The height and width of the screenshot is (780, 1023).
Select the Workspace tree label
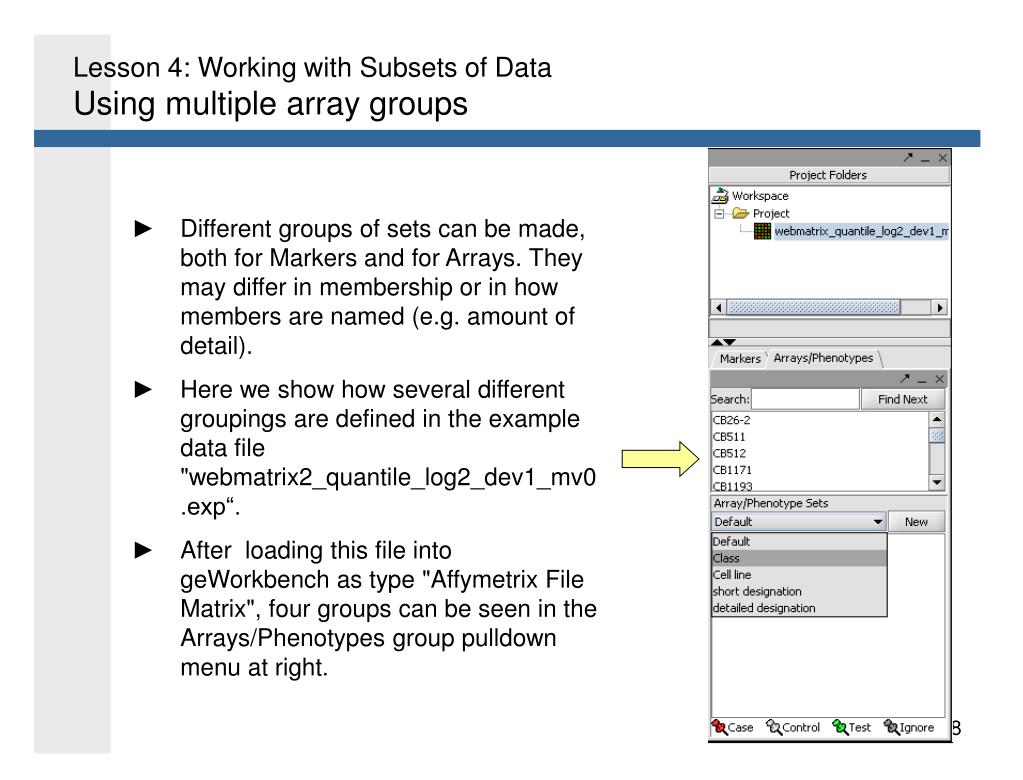pyautogui.click(x=760, y=196)
